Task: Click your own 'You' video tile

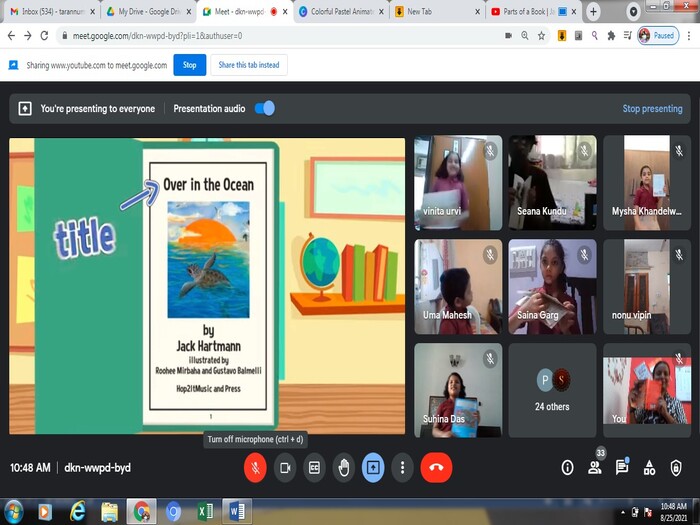Action: tap(647, 391)
